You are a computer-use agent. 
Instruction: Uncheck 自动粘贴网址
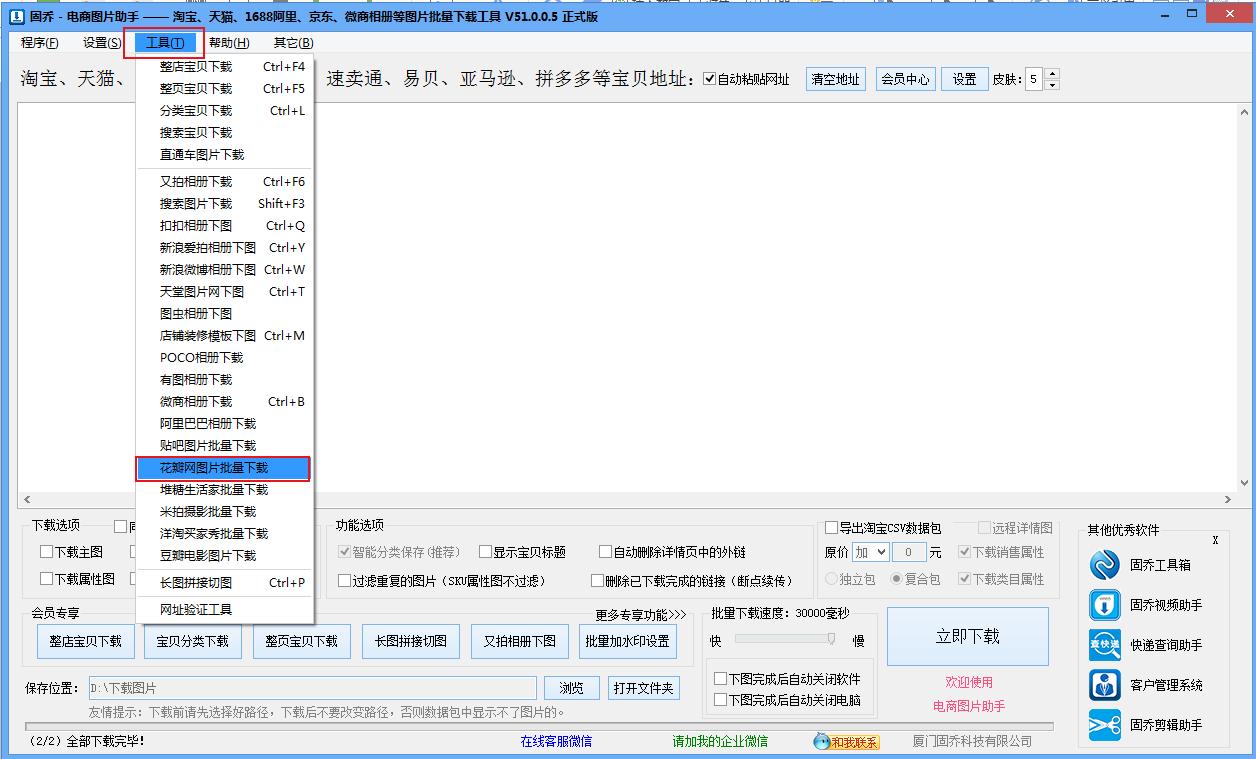tap(709, 79)
